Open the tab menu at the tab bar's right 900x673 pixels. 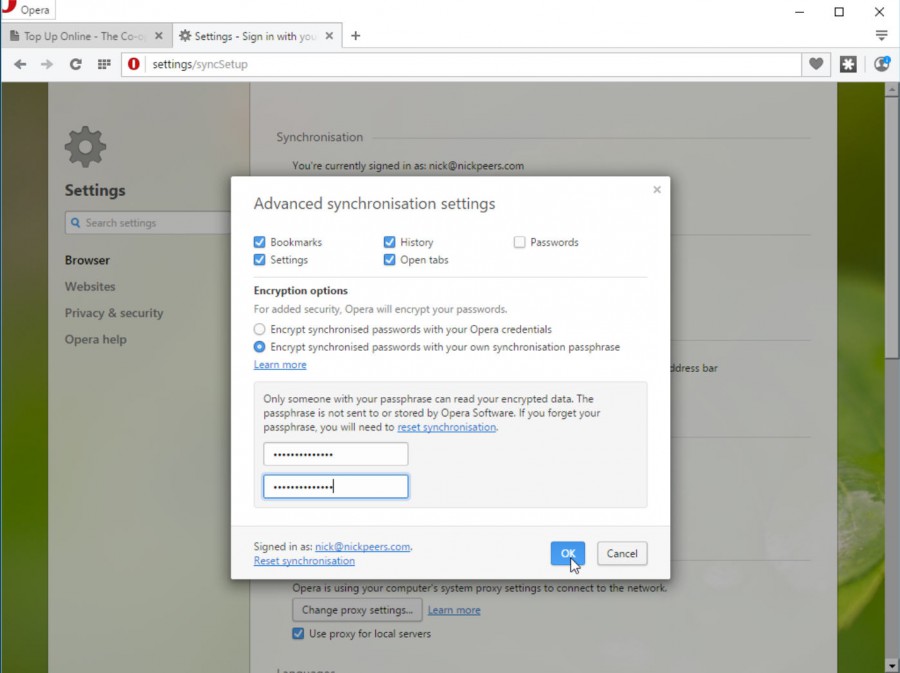[x=881, y=34]
